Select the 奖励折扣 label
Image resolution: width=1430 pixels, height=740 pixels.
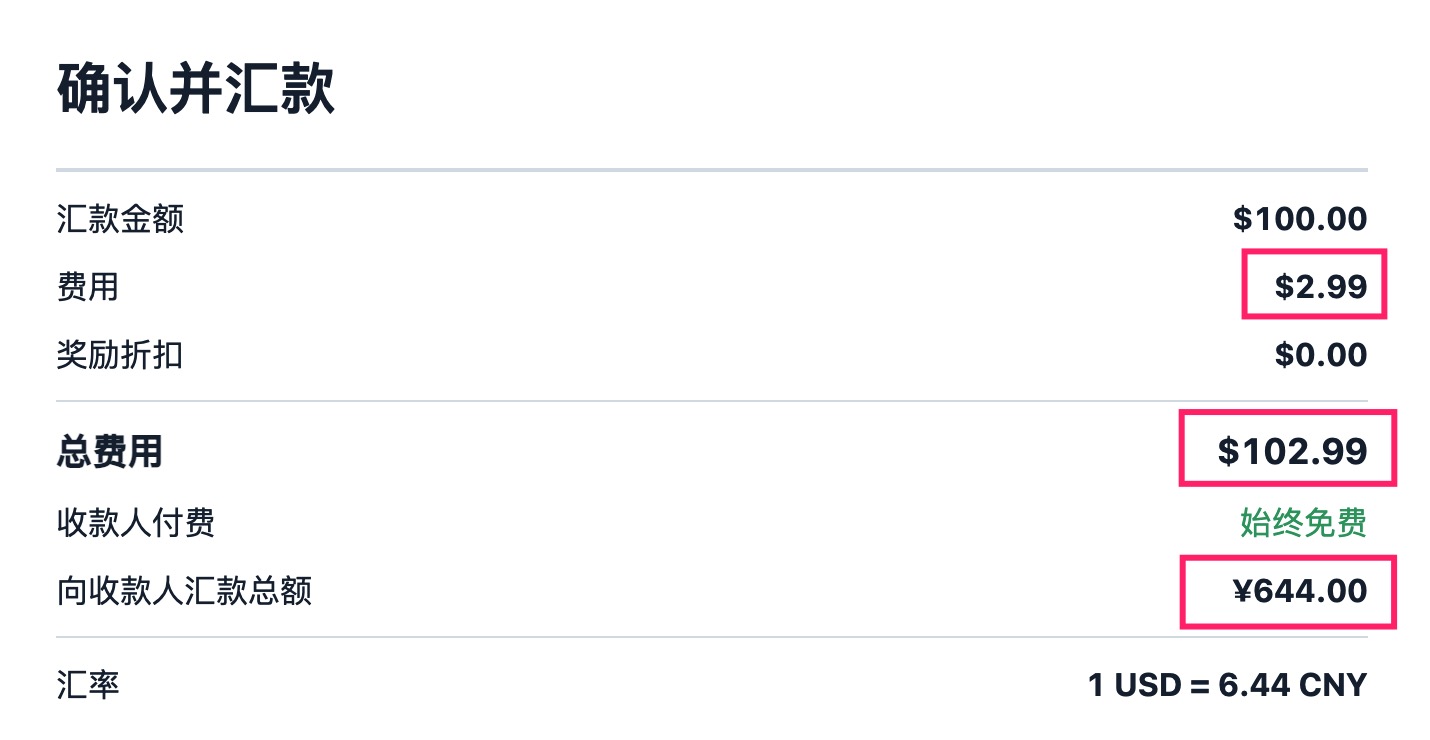120,355
